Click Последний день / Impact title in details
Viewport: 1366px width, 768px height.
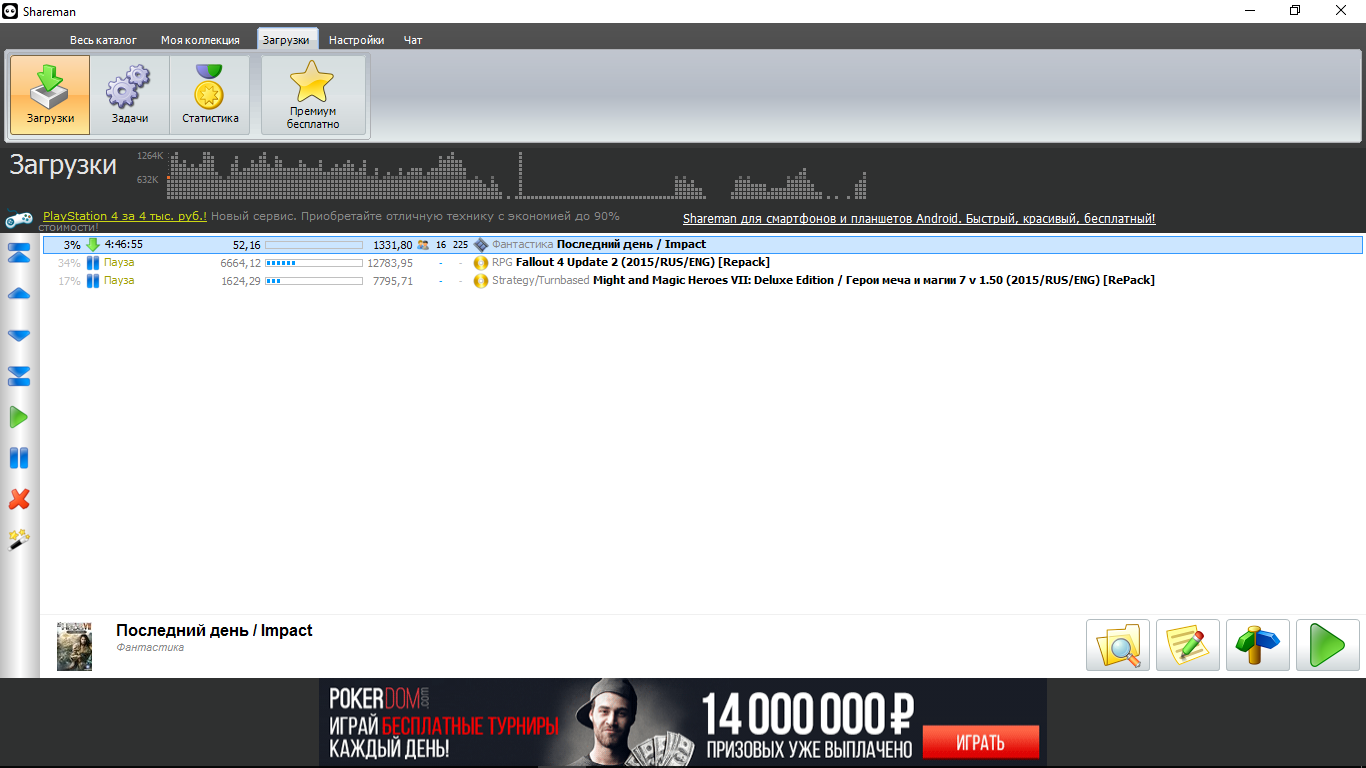point(214,630)
